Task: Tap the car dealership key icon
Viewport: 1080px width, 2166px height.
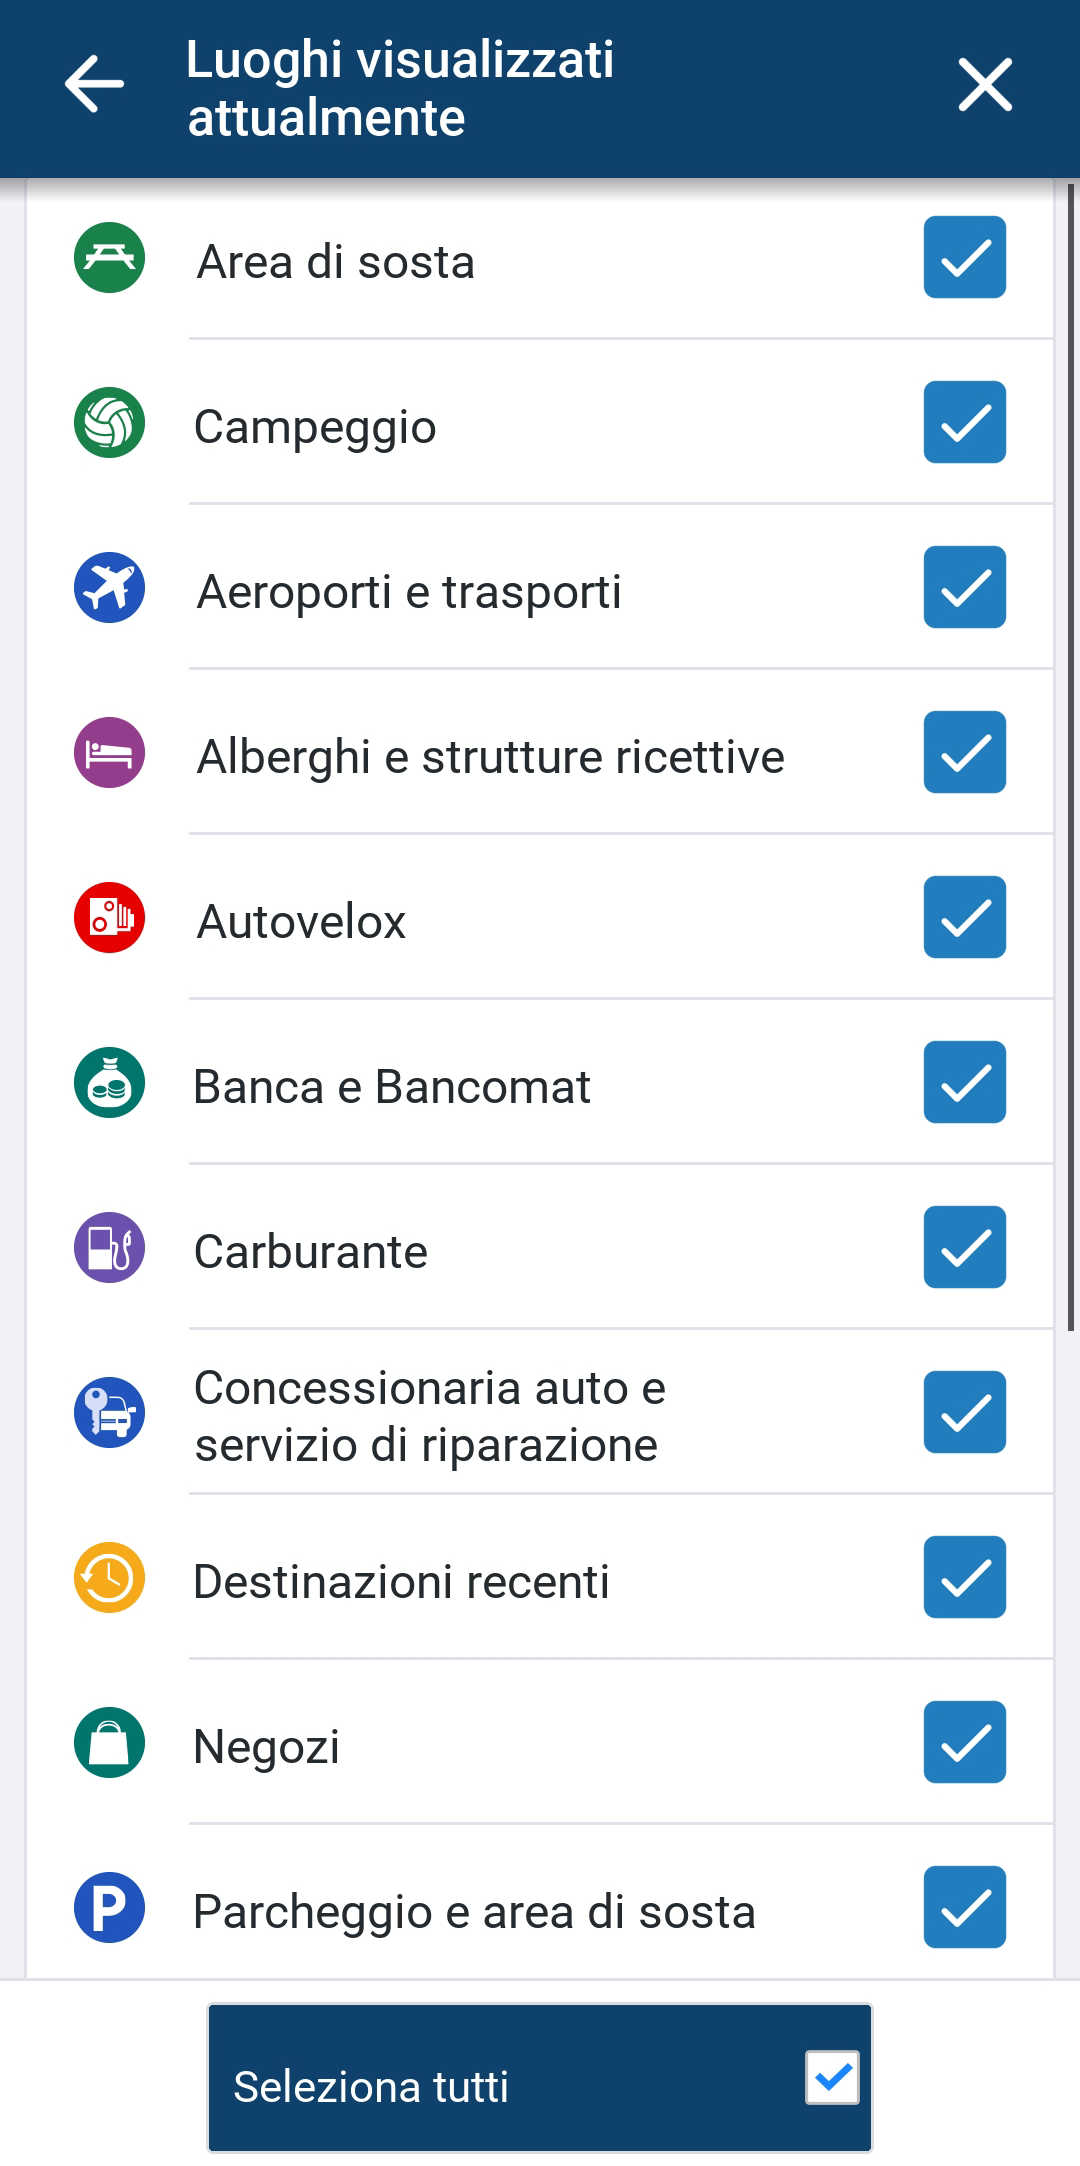Action: point(110,1413)
